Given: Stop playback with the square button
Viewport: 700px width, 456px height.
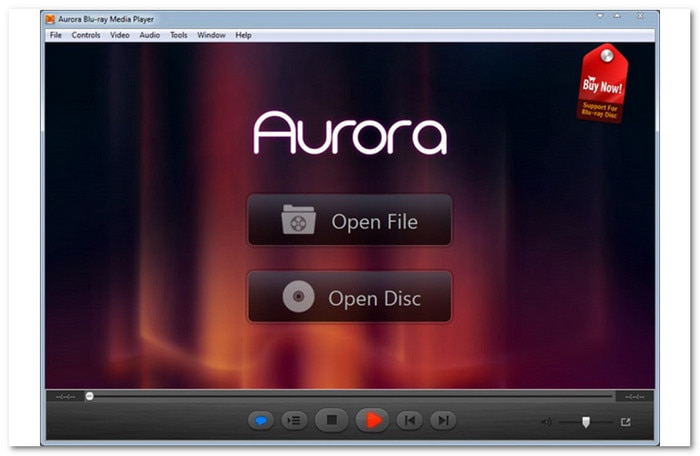Looking at the screenshot, I should coord(331,420).
